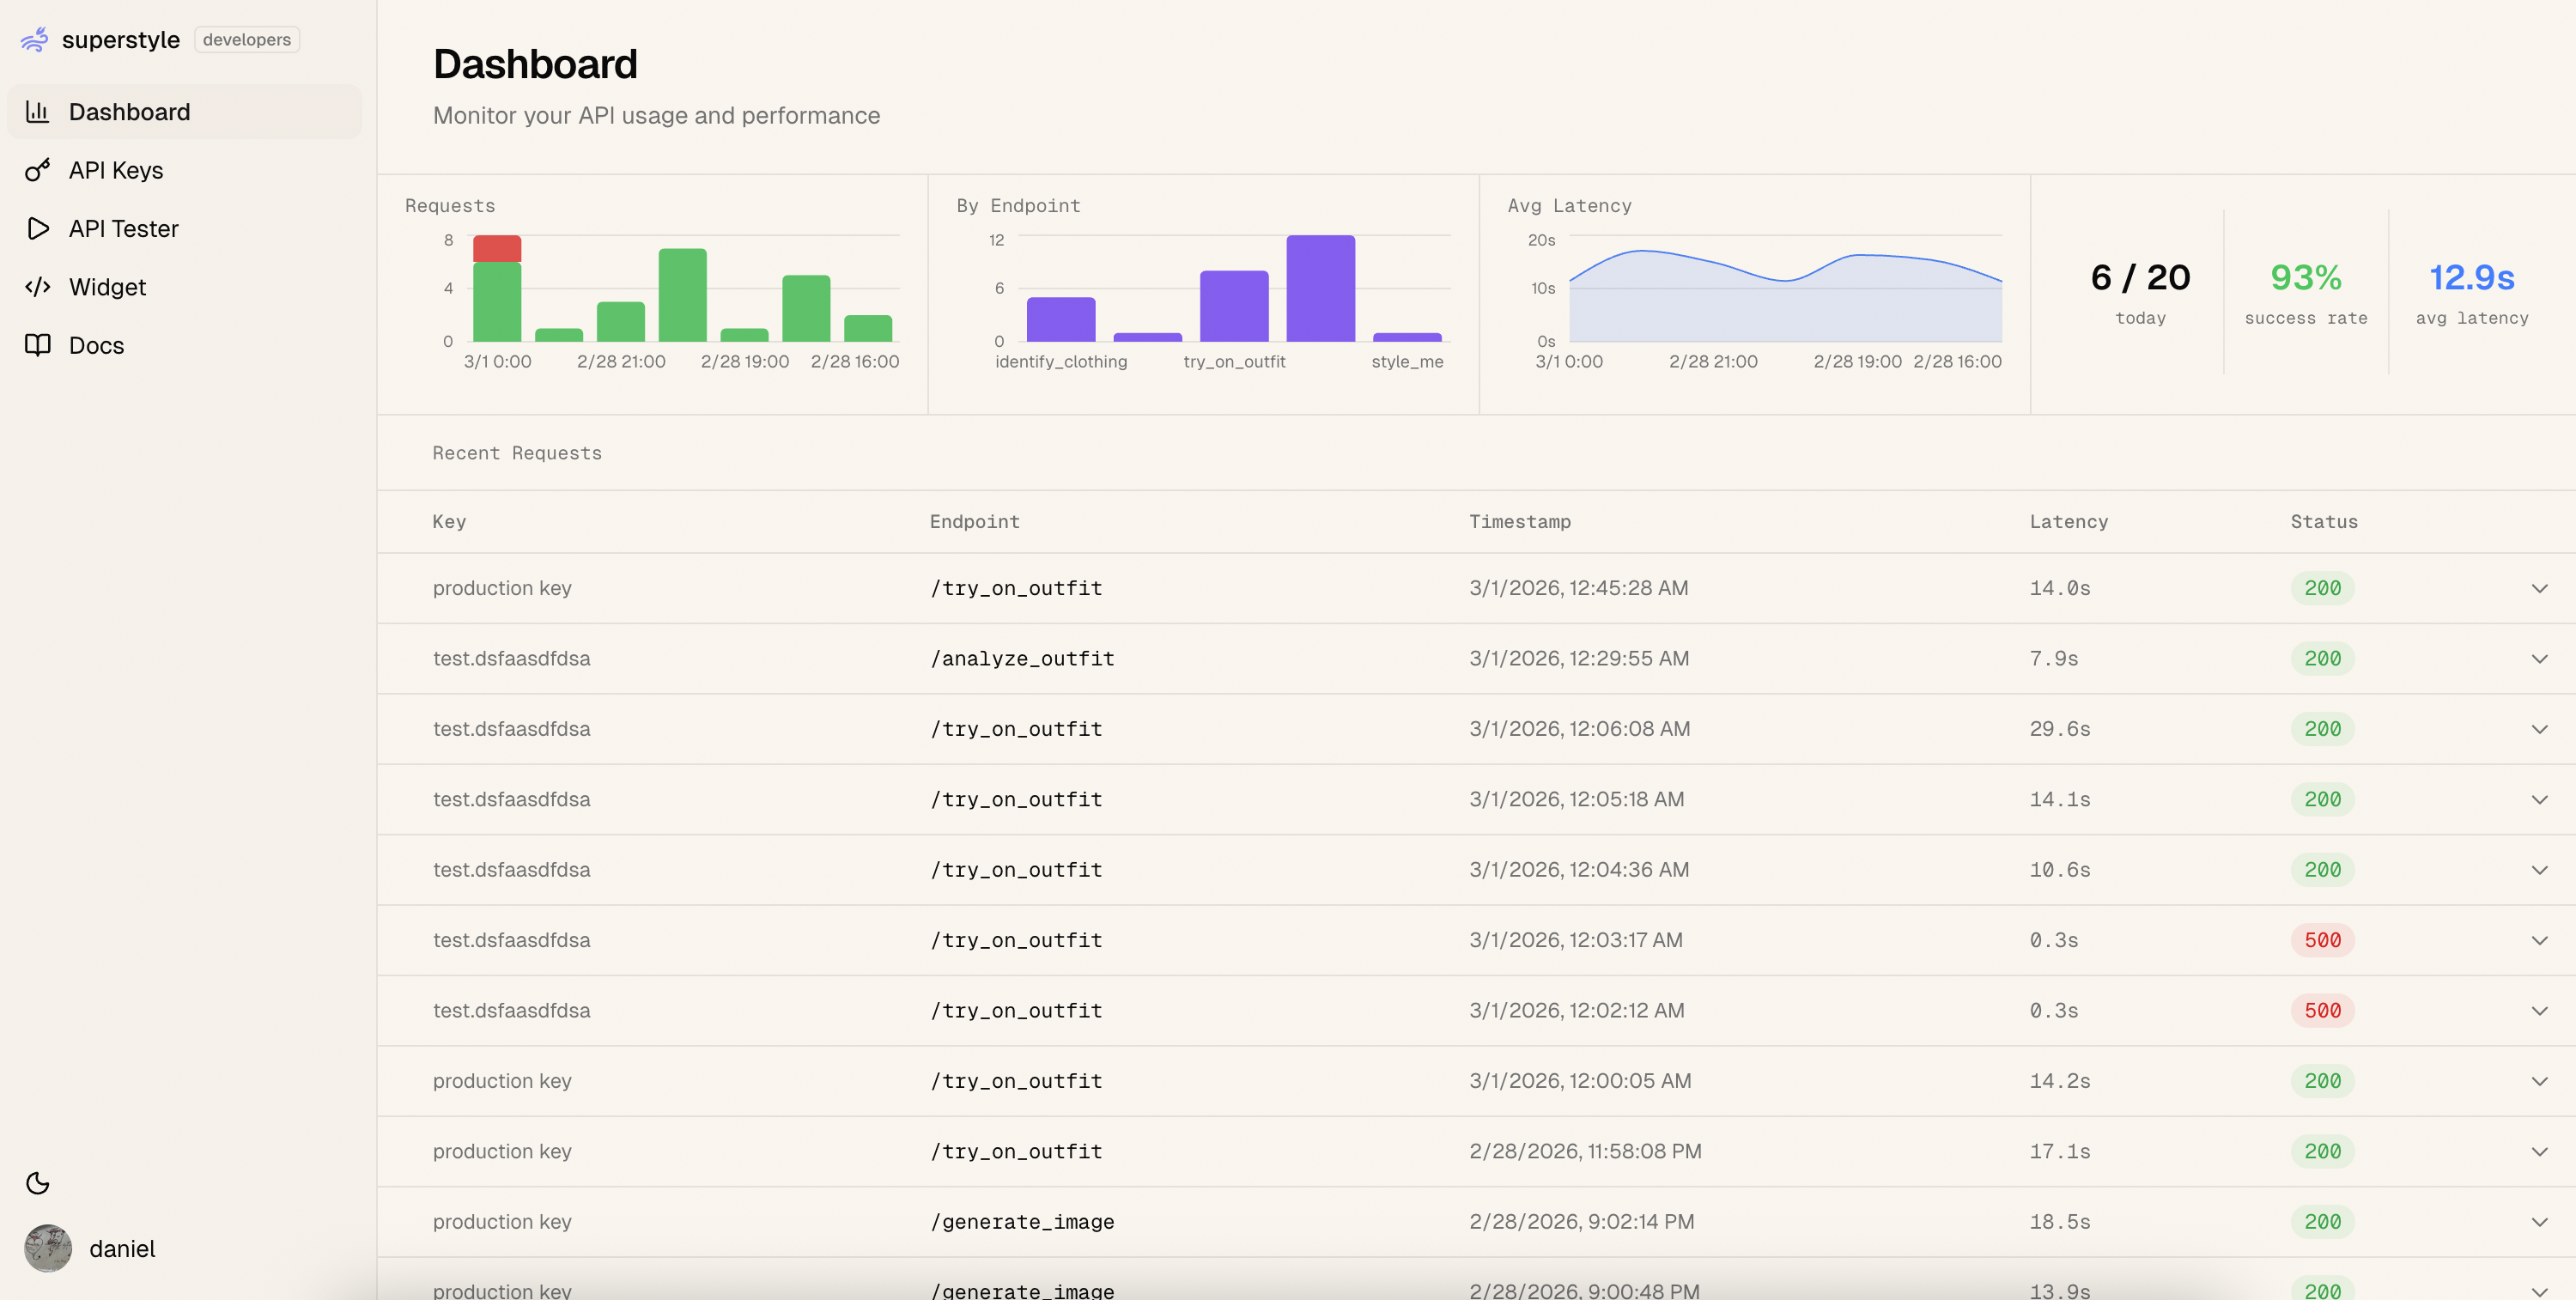The image size is (2576, 1300).
Task: Click daniel's profile avatar
Action: [x=47, y=1248]
